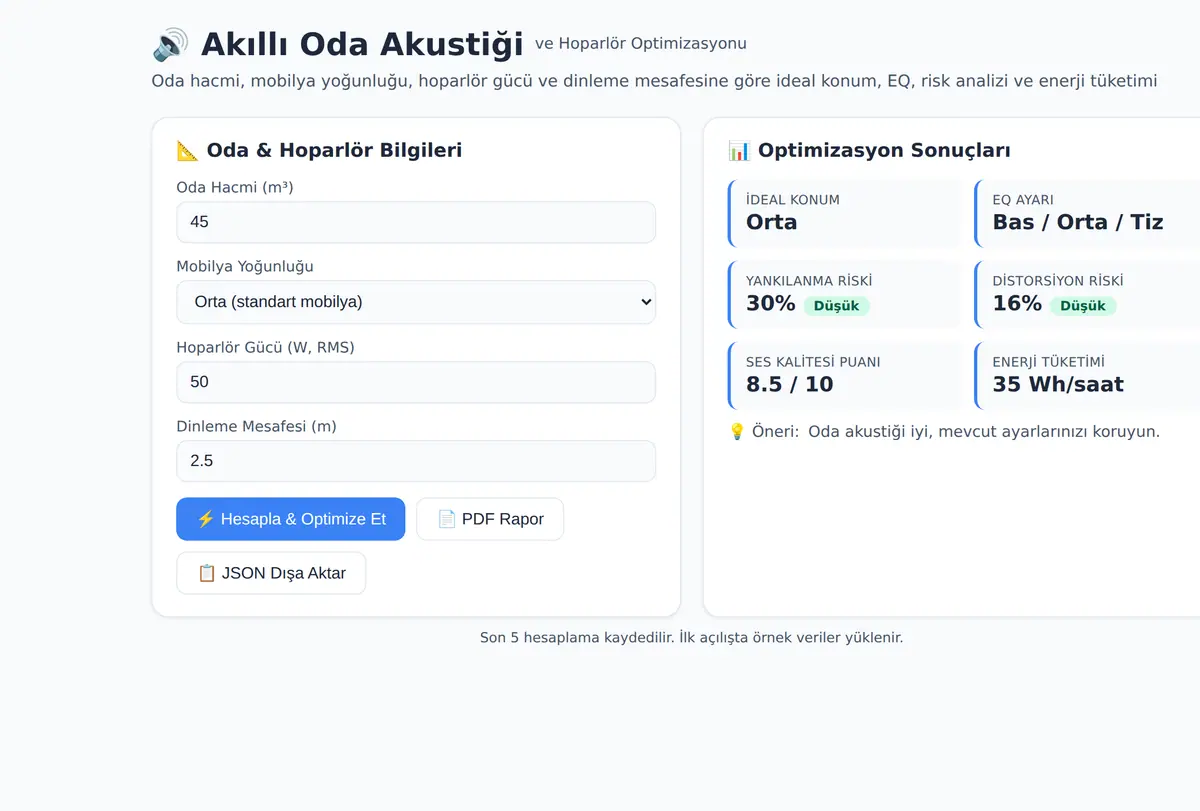1200x811 pixels.
Task: Click the İDEAL KONUM card label
Action: point(793,200)
